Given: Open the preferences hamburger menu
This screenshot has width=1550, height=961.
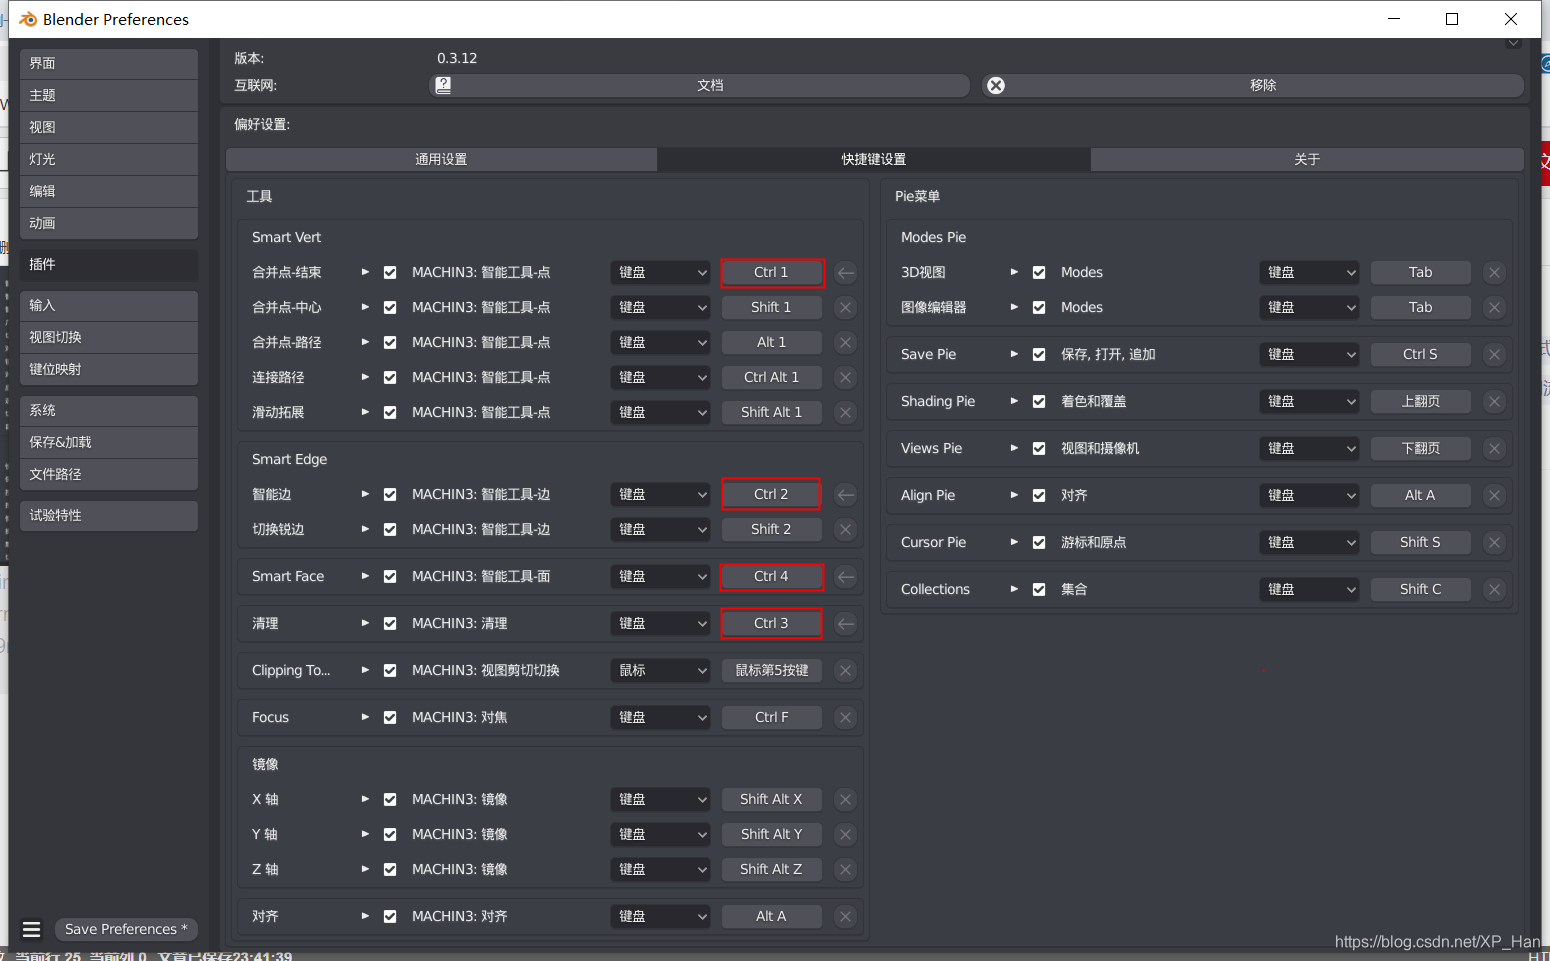Looking at the screenshot, I should pyautogui.click(x=32, y=929).
